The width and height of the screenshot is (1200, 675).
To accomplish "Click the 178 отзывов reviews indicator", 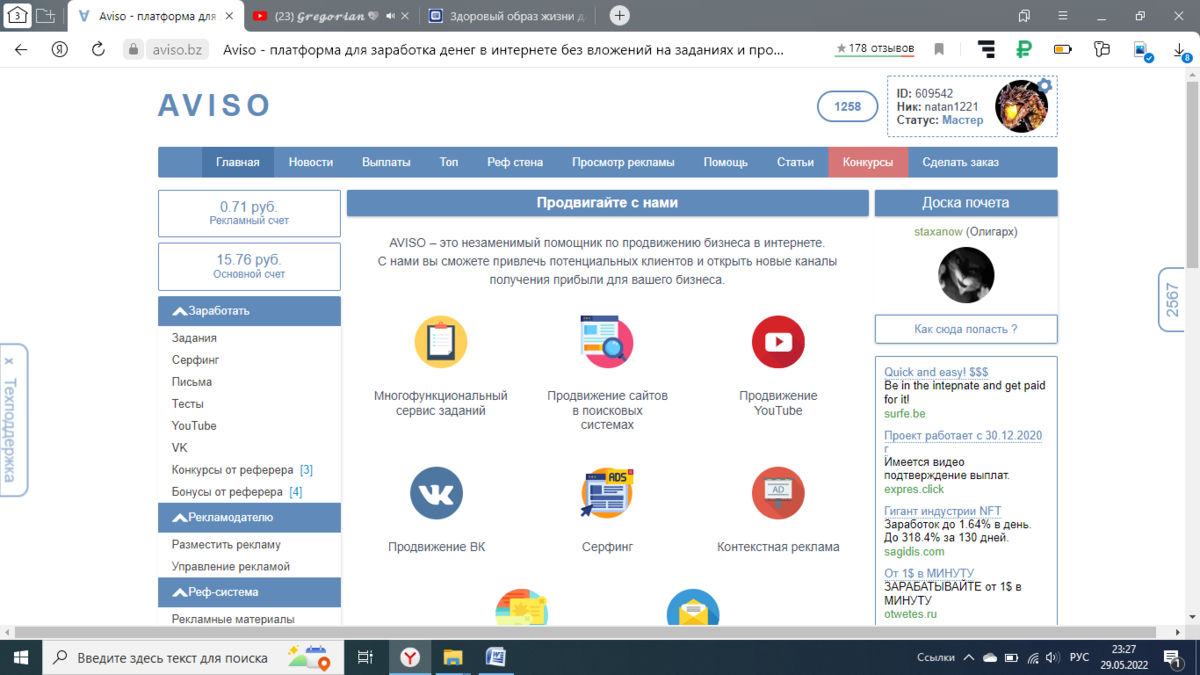I will tap(875, 48).
